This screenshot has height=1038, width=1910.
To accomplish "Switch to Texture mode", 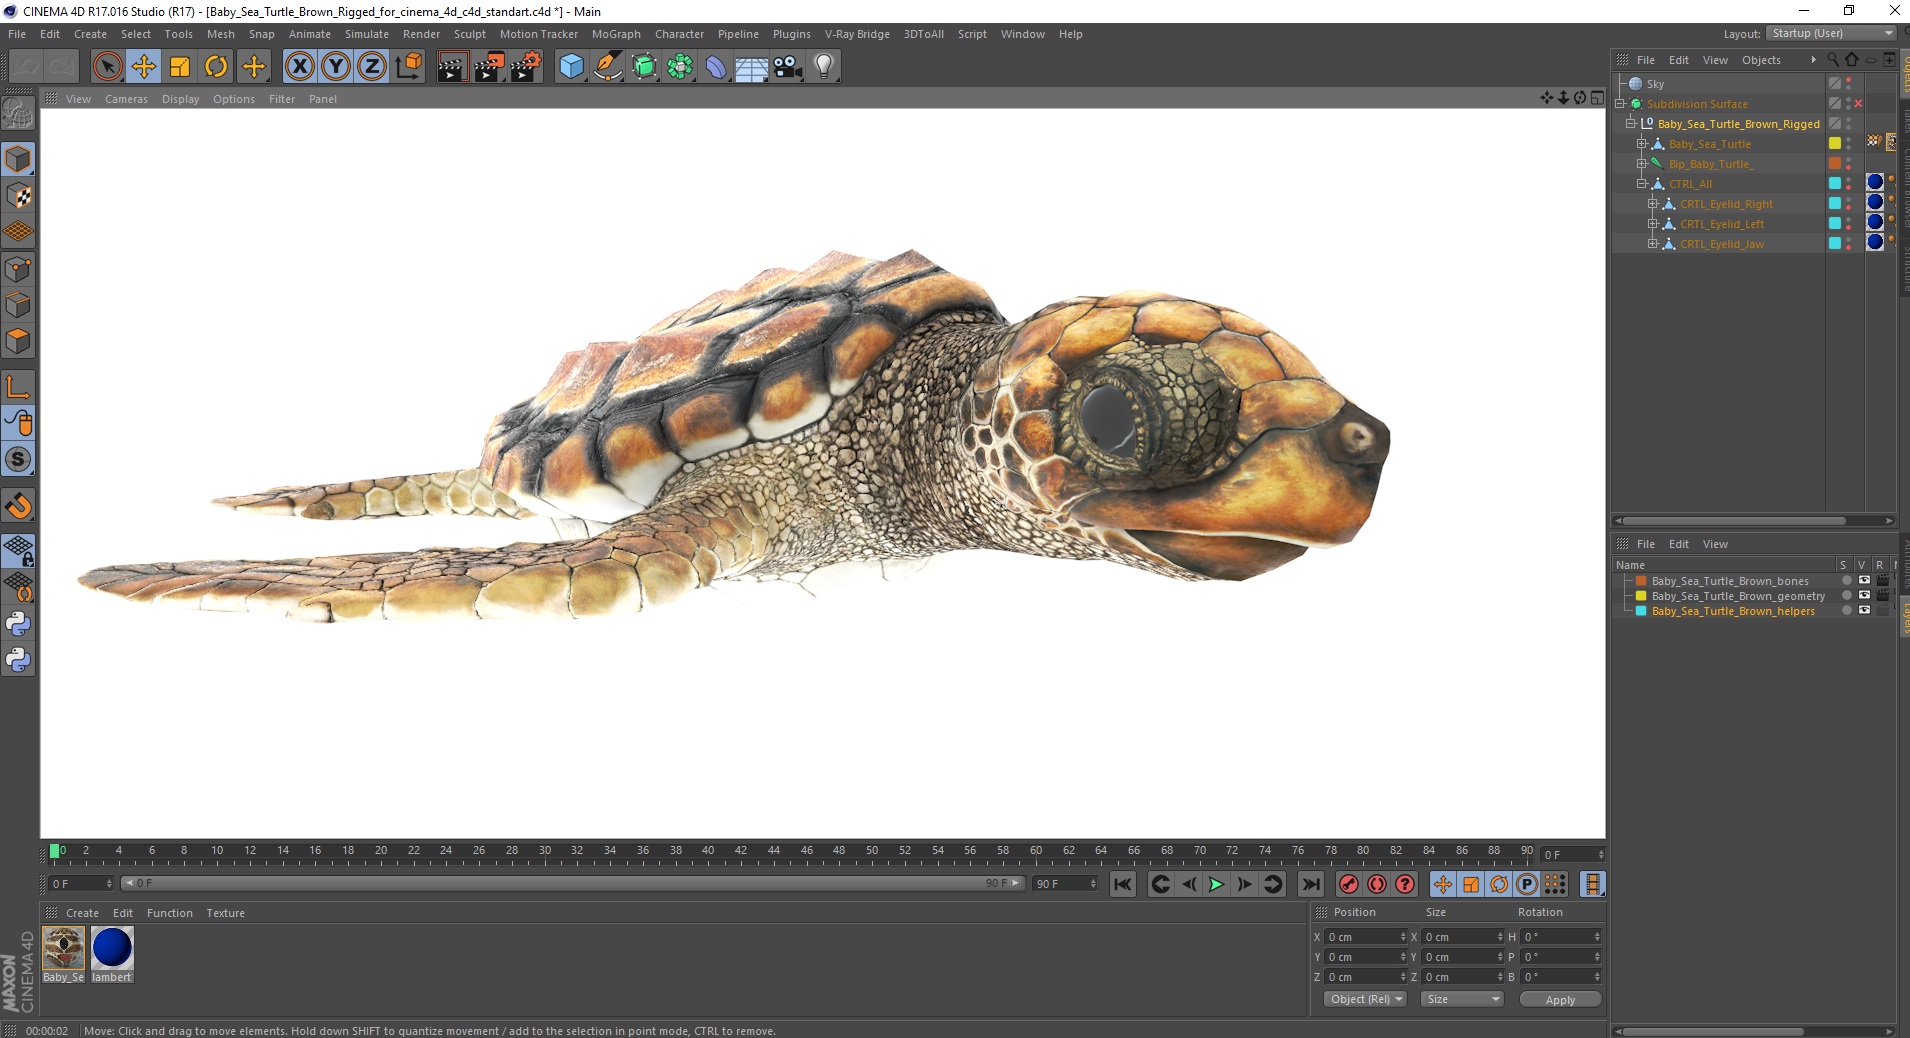I will coord(18,196).
